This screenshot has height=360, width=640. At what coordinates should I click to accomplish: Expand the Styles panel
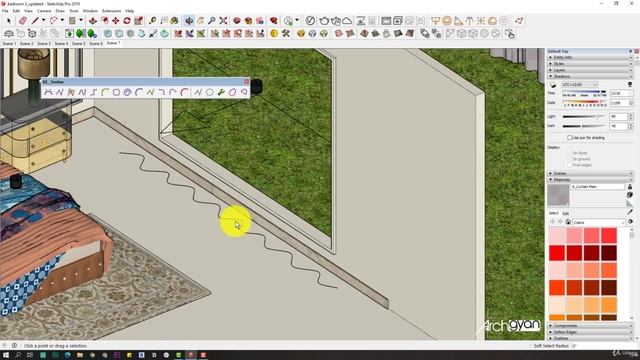click(x=590, y=64)
